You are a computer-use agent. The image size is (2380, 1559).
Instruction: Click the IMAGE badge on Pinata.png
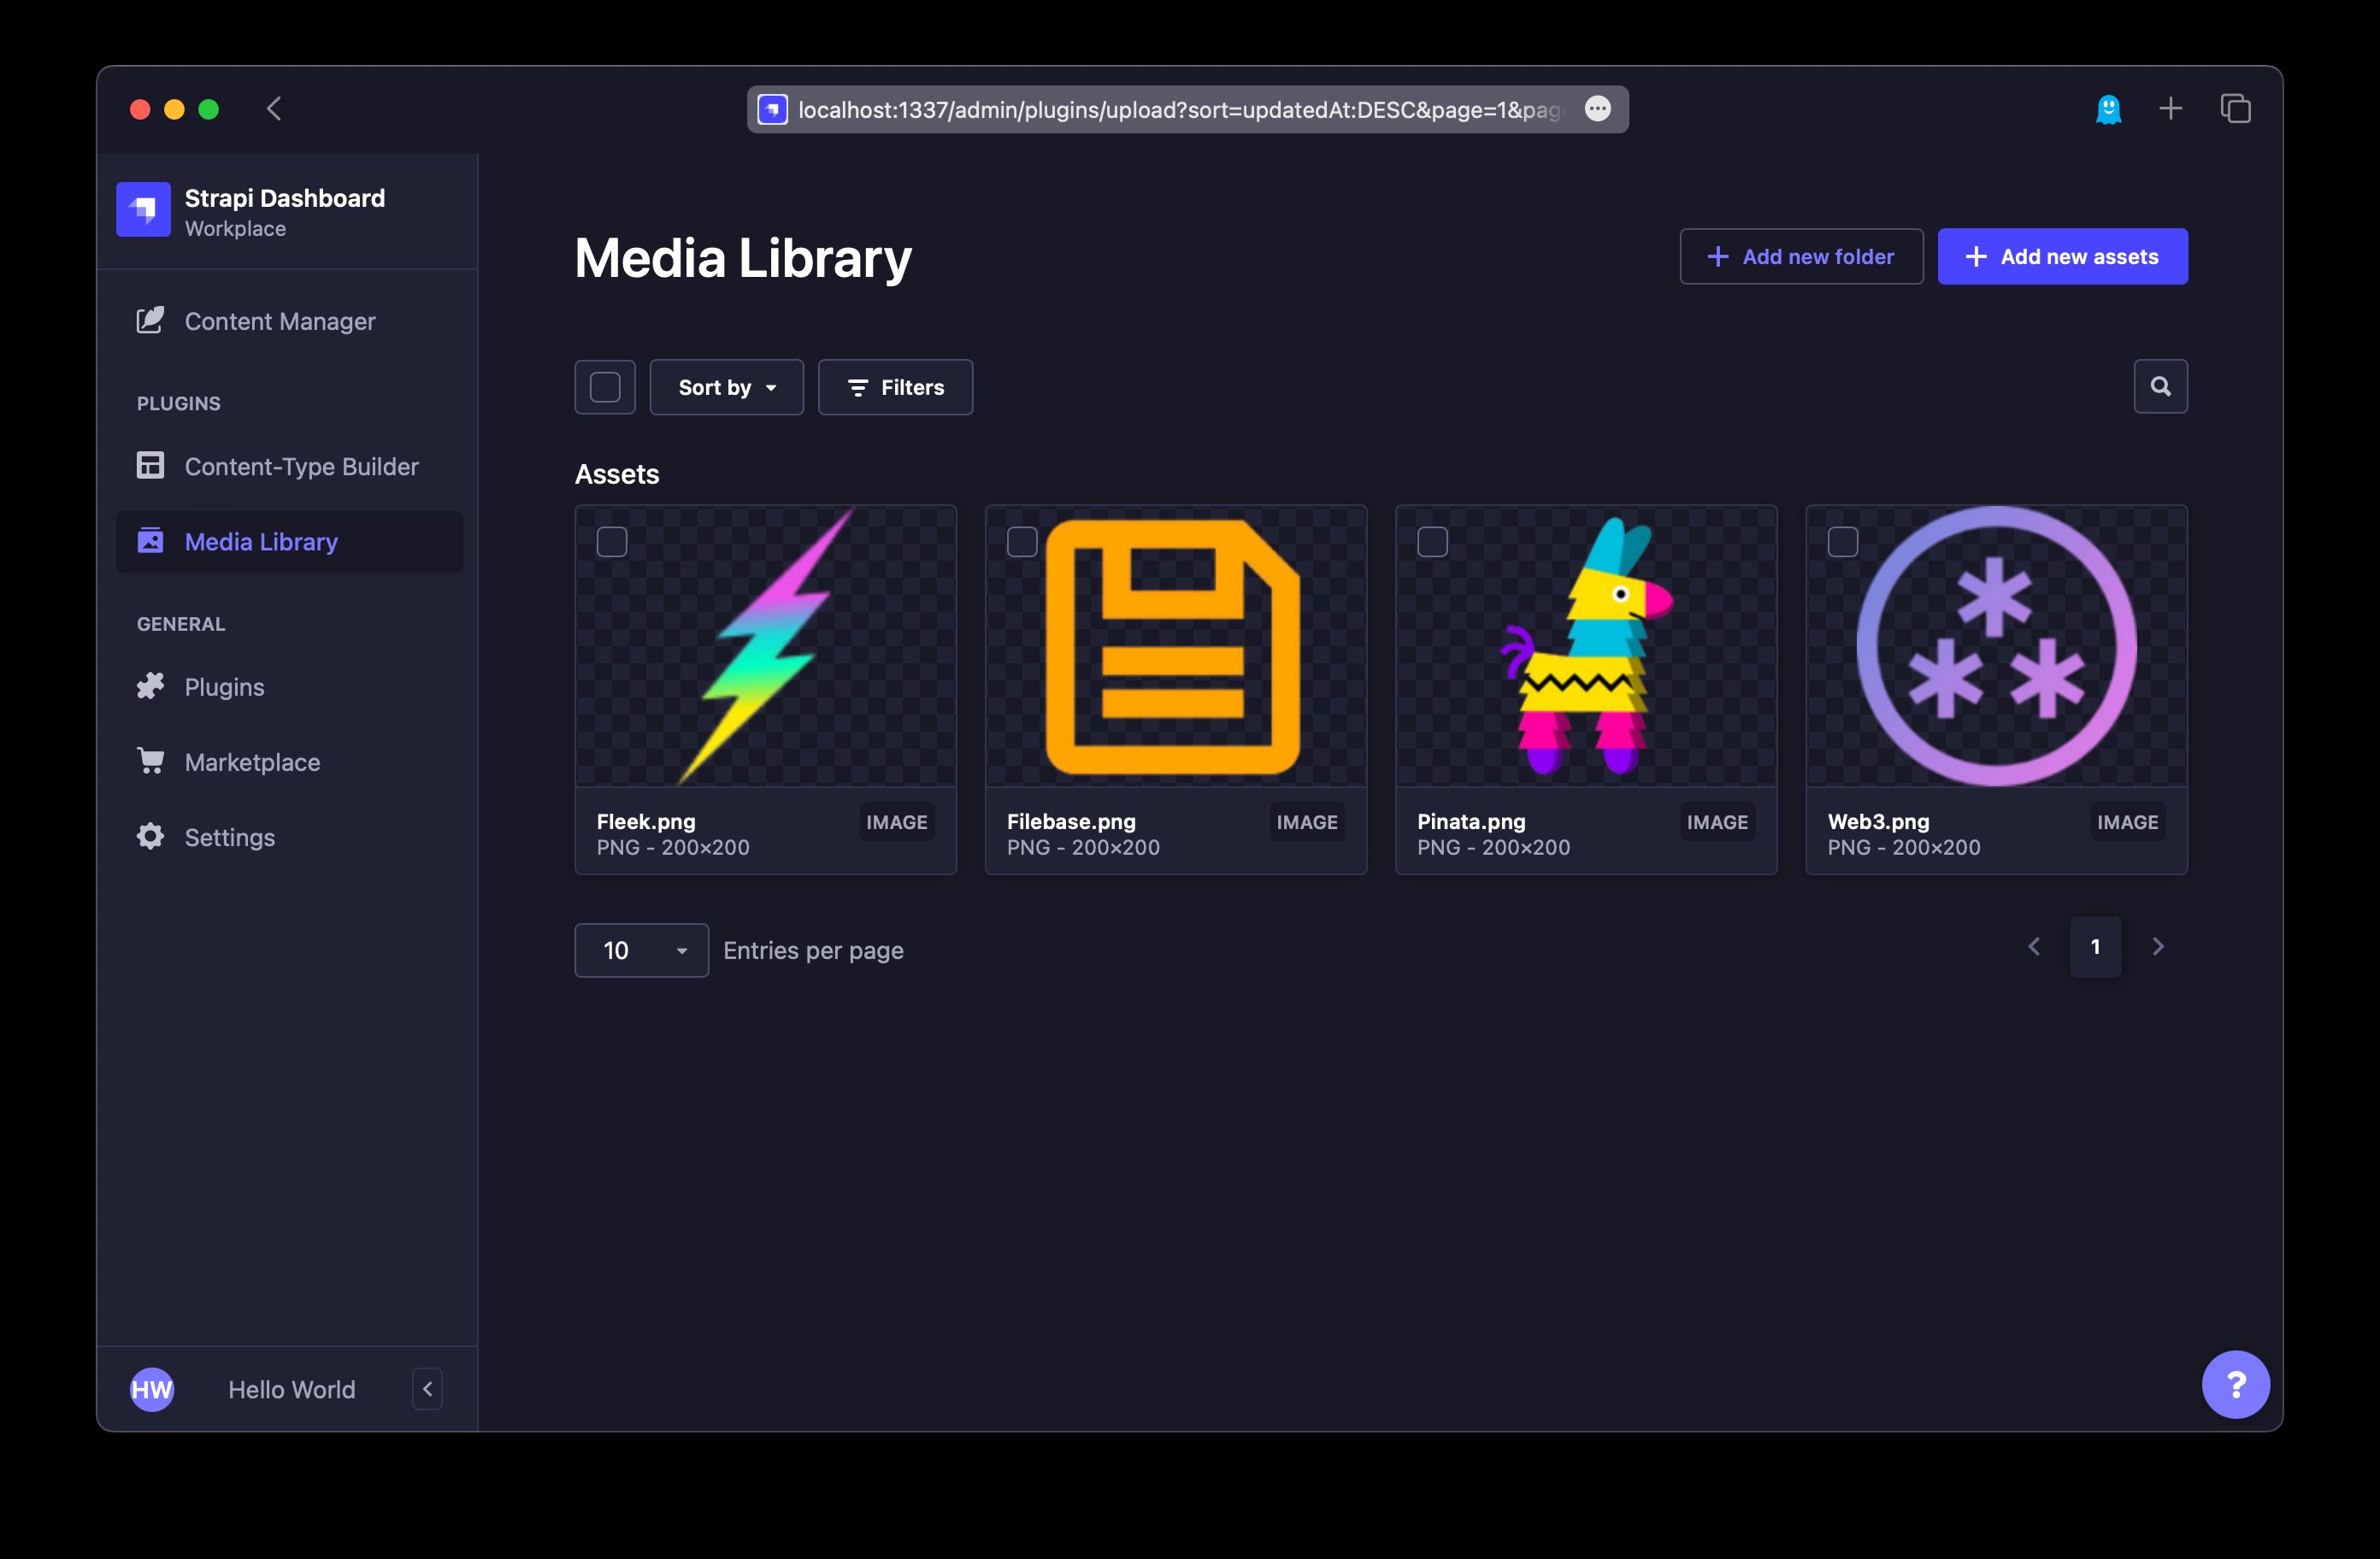(x=1717, y=822)
